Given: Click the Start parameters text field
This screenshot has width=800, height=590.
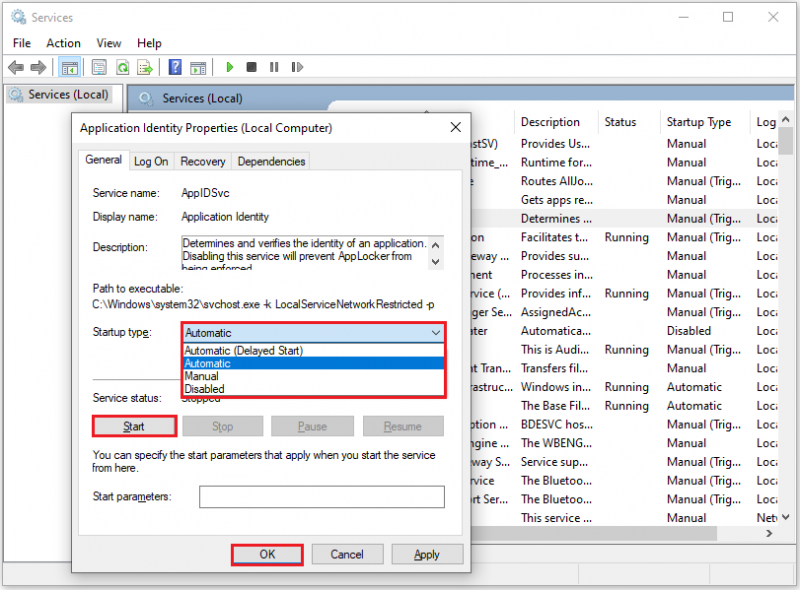Looking at the screenshot, I should coord(321,497).
